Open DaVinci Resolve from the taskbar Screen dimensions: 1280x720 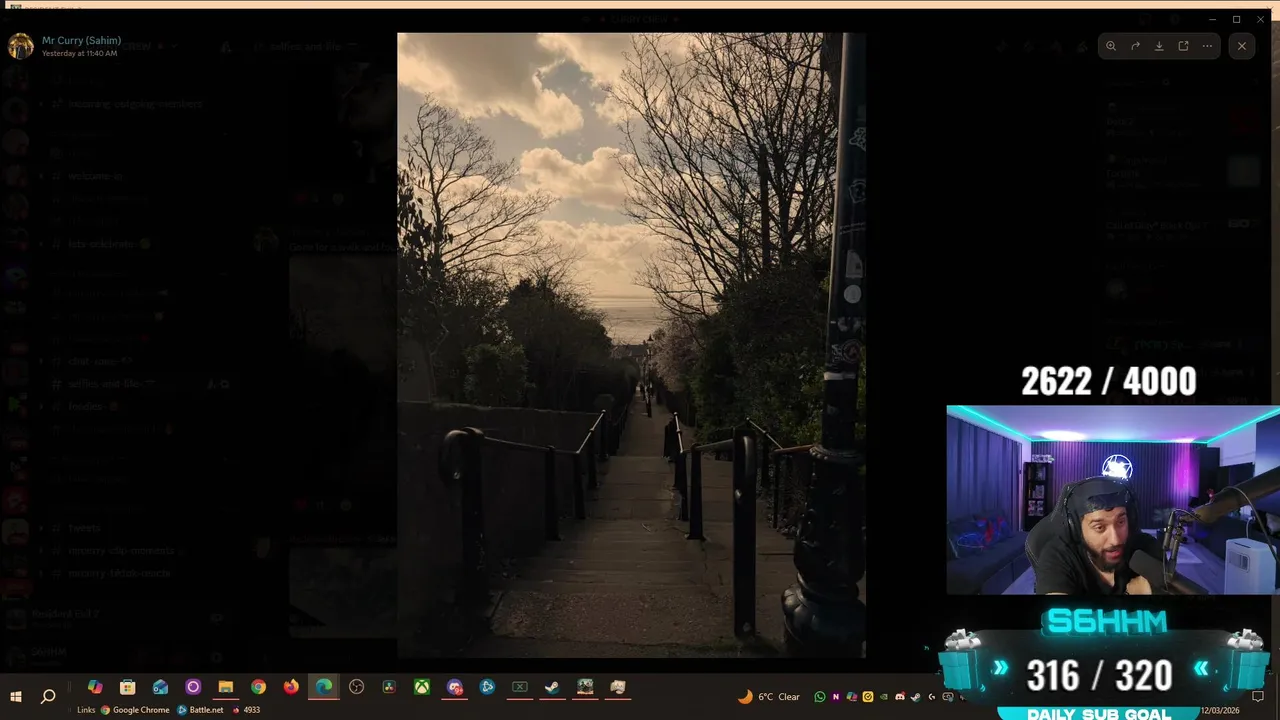click(x=389, y=687)
